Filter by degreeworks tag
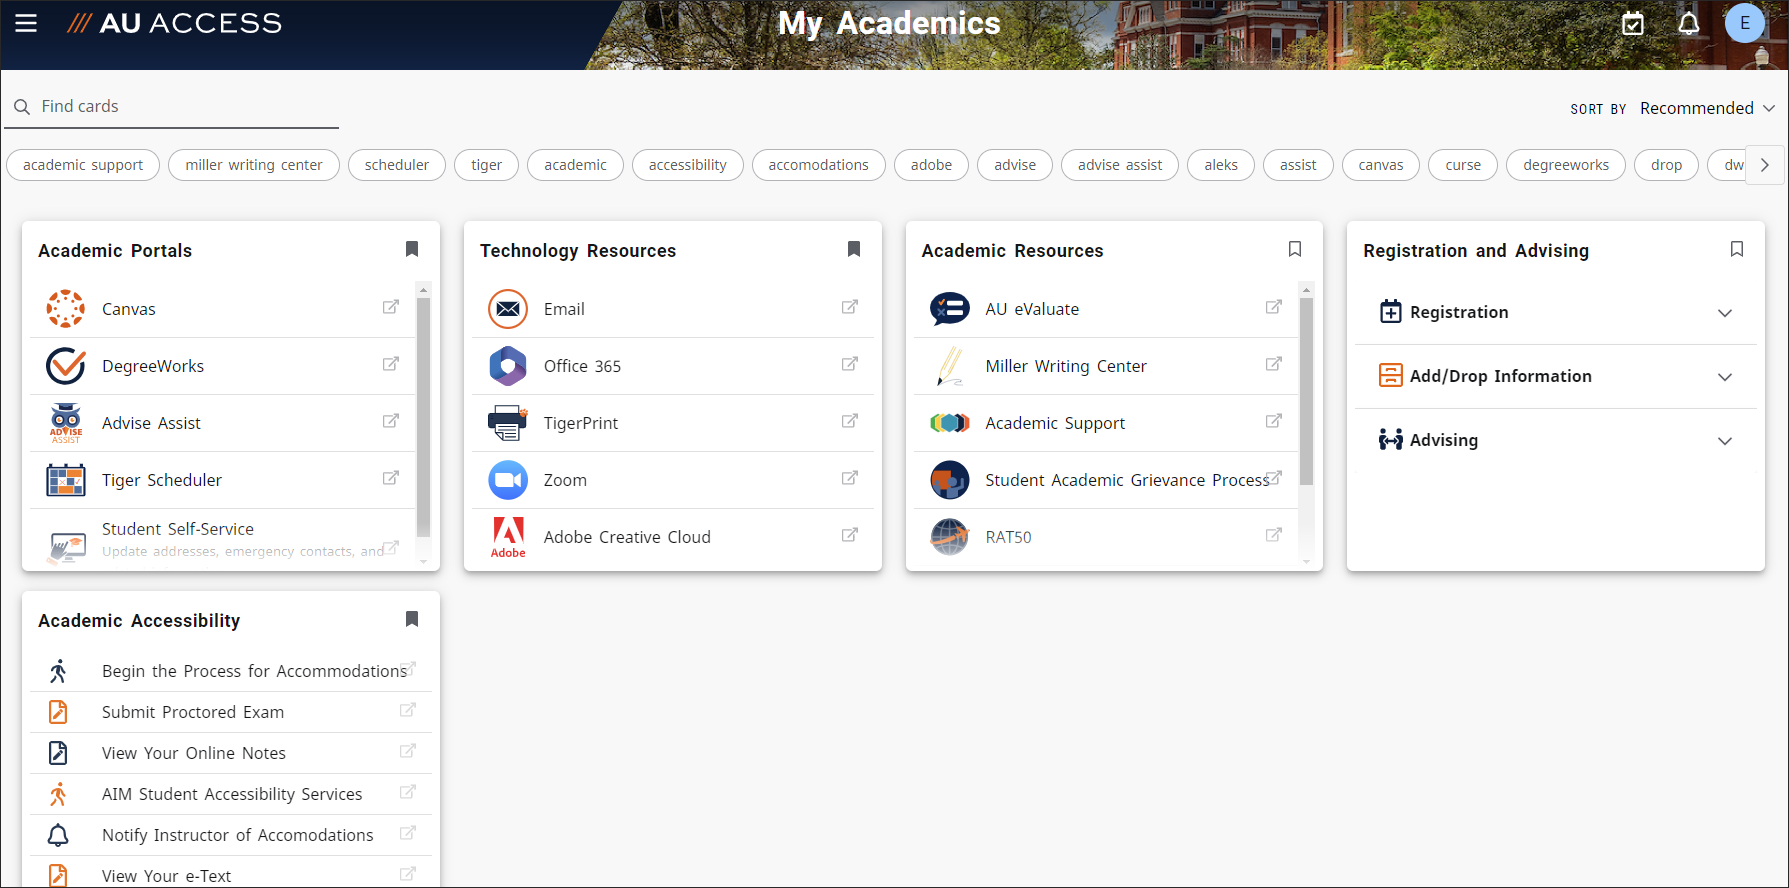This screenshot has height=888, width=1789. [x=1566, y=165]
